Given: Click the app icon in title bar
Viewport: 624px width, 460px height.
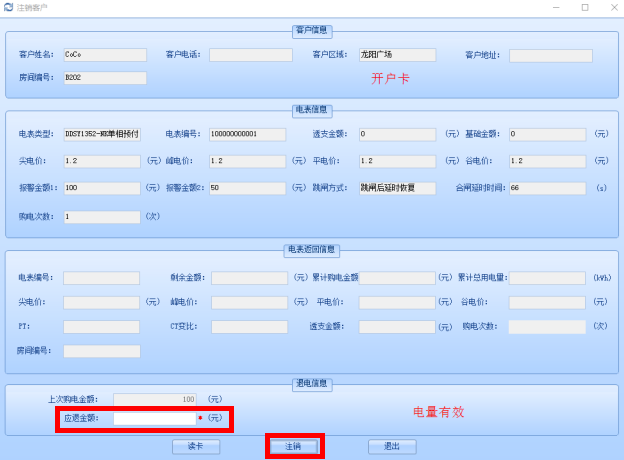Looking at the screenshot, I should tap(9, 7).
